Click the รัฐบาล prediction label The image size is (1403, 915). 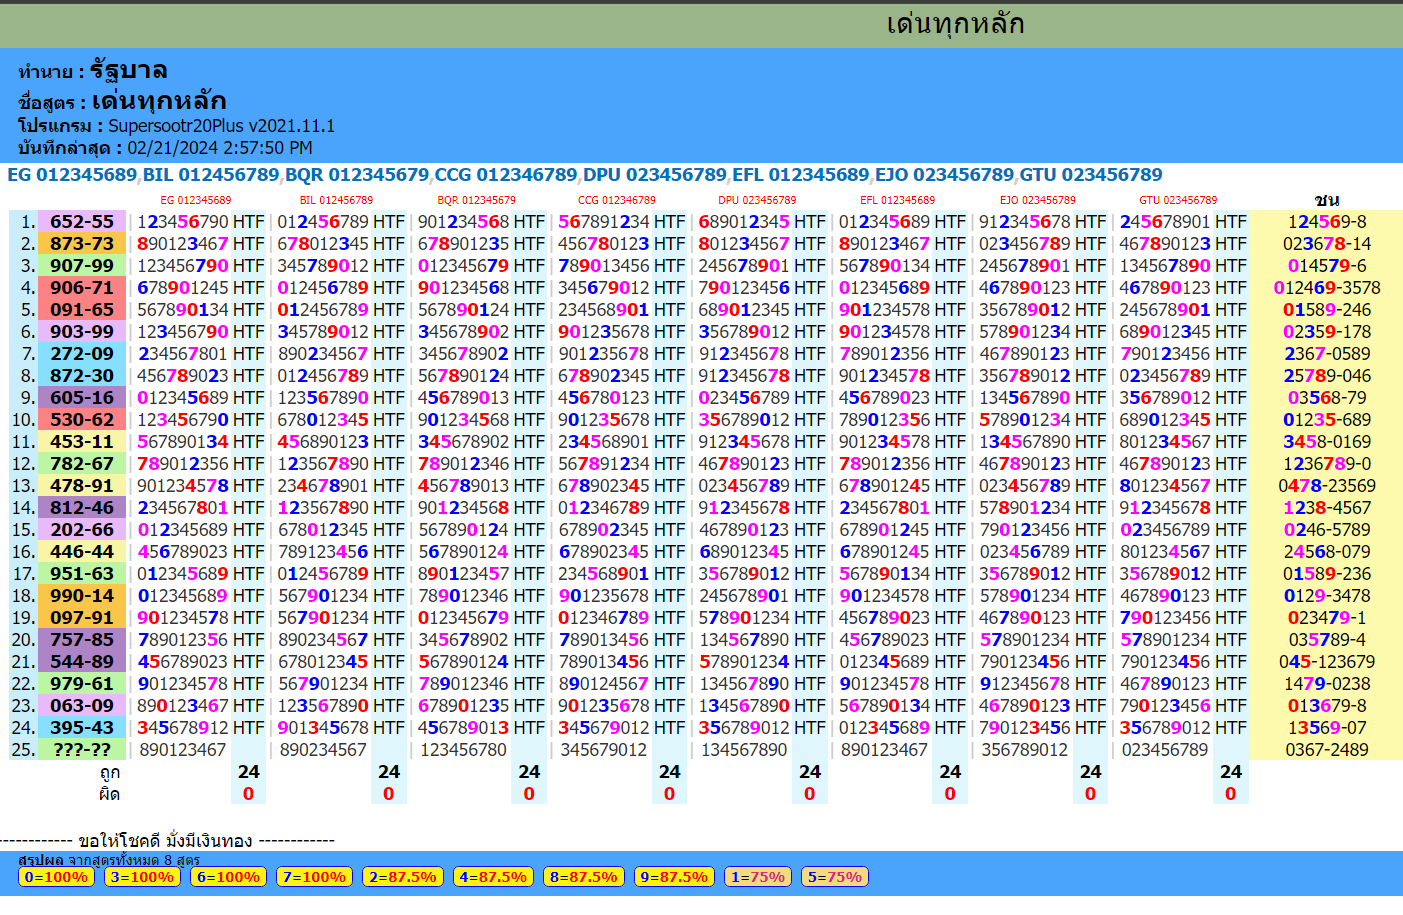pyautogui.click(x=128, y=70)
